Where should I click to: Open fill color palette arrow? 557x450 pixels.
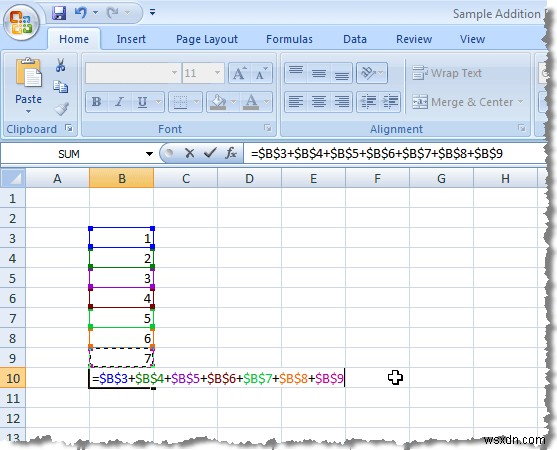coord(233,102)
